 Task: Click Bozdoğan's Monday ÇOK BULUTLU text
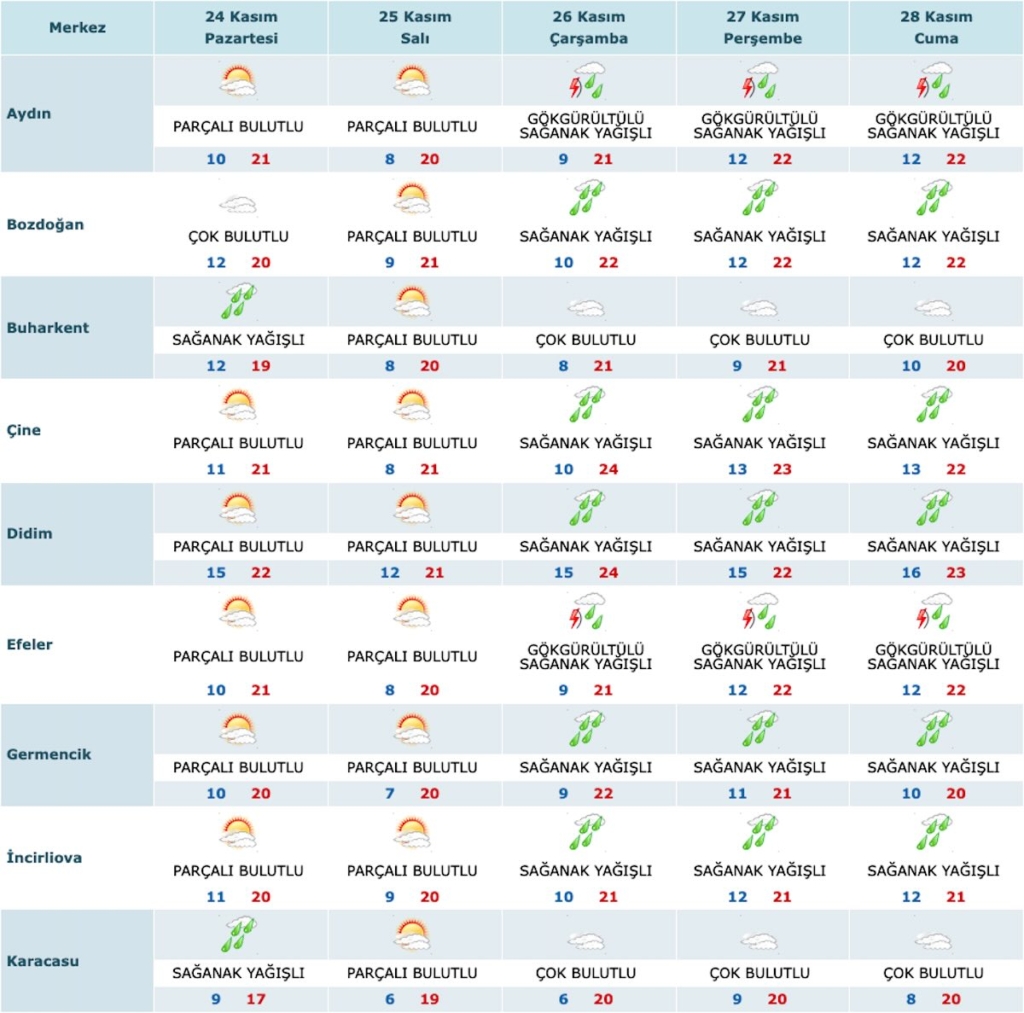click(238, 237)
